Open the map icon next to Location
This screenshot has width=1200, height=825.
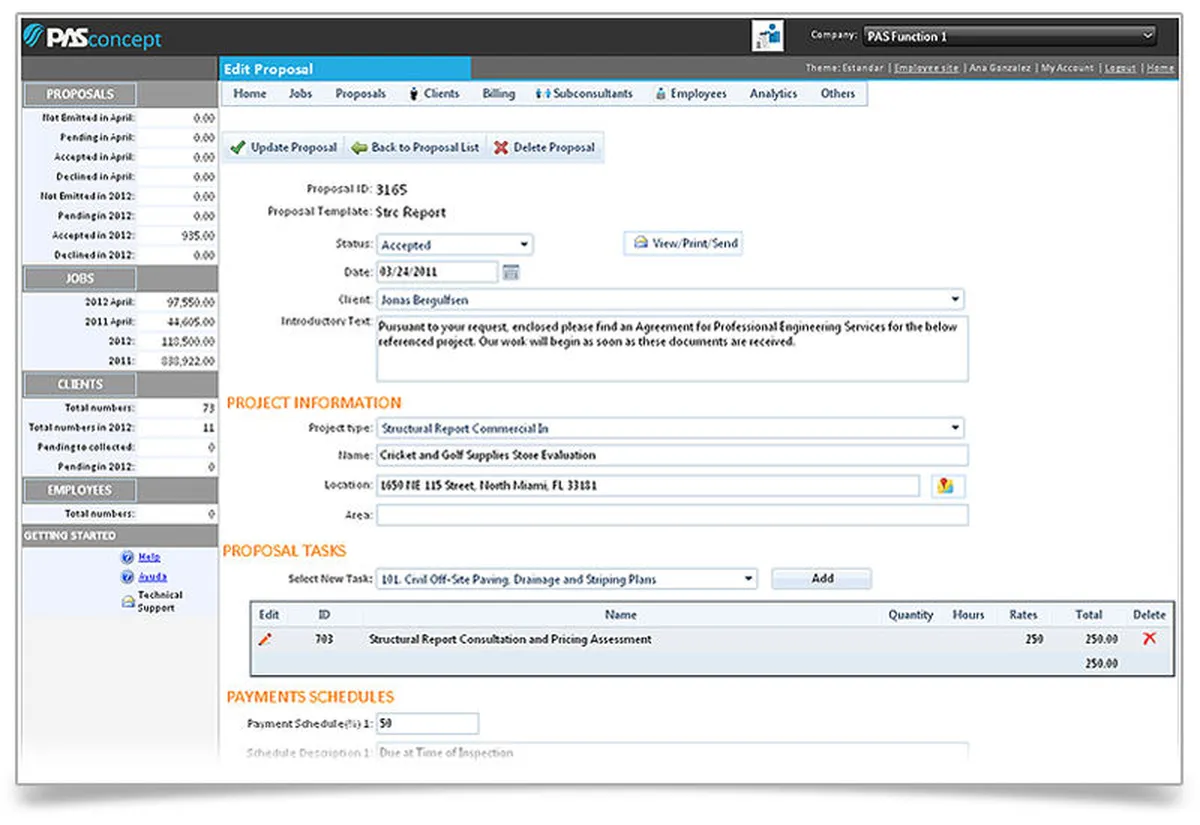coord(945,486)
